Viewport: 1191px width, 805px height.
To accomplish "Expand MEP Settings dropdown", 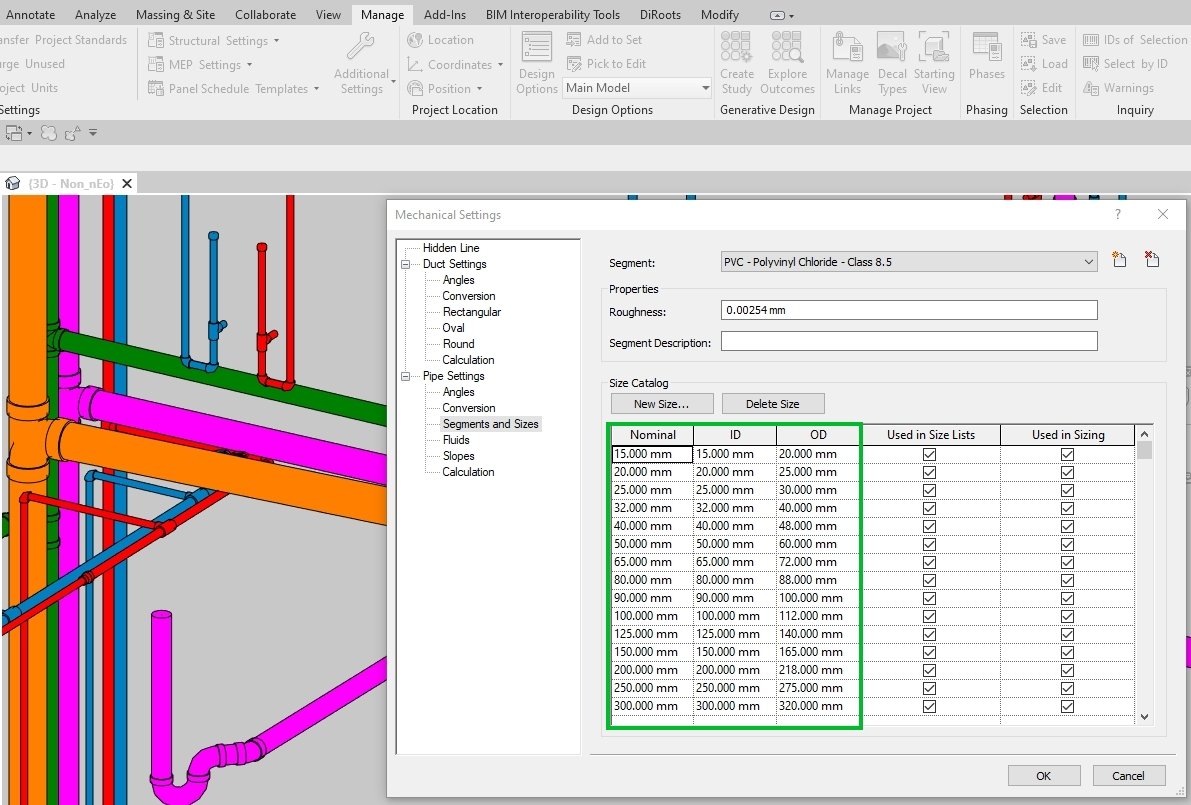I will coord(249,65).
